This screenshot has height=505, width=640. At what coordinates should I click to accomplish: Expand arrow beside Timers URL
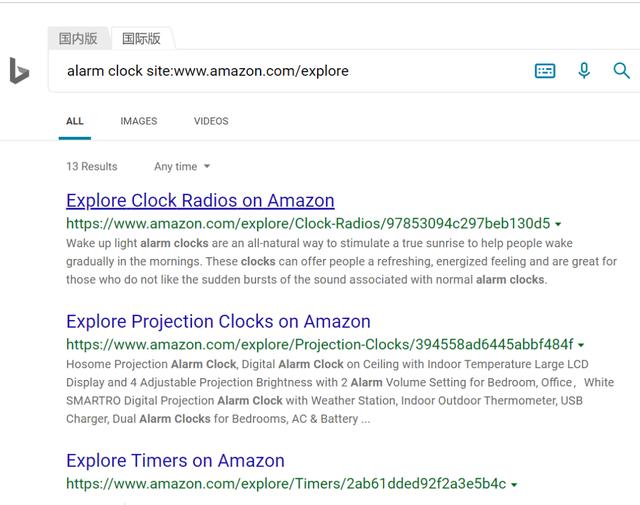tap(514, 485)
